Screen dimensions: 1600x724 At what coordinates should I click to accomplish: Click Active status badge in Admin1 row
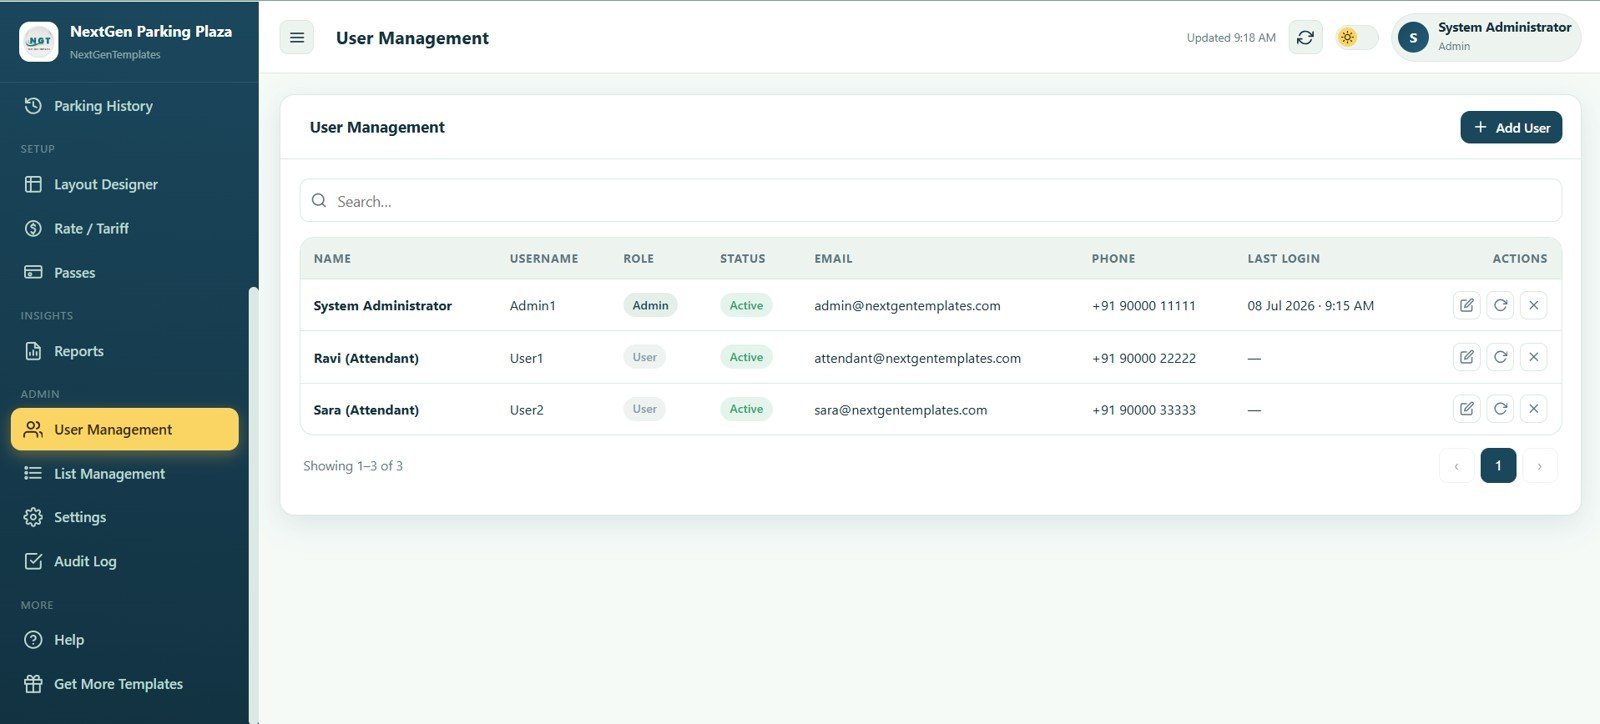[x=746, y=305]
